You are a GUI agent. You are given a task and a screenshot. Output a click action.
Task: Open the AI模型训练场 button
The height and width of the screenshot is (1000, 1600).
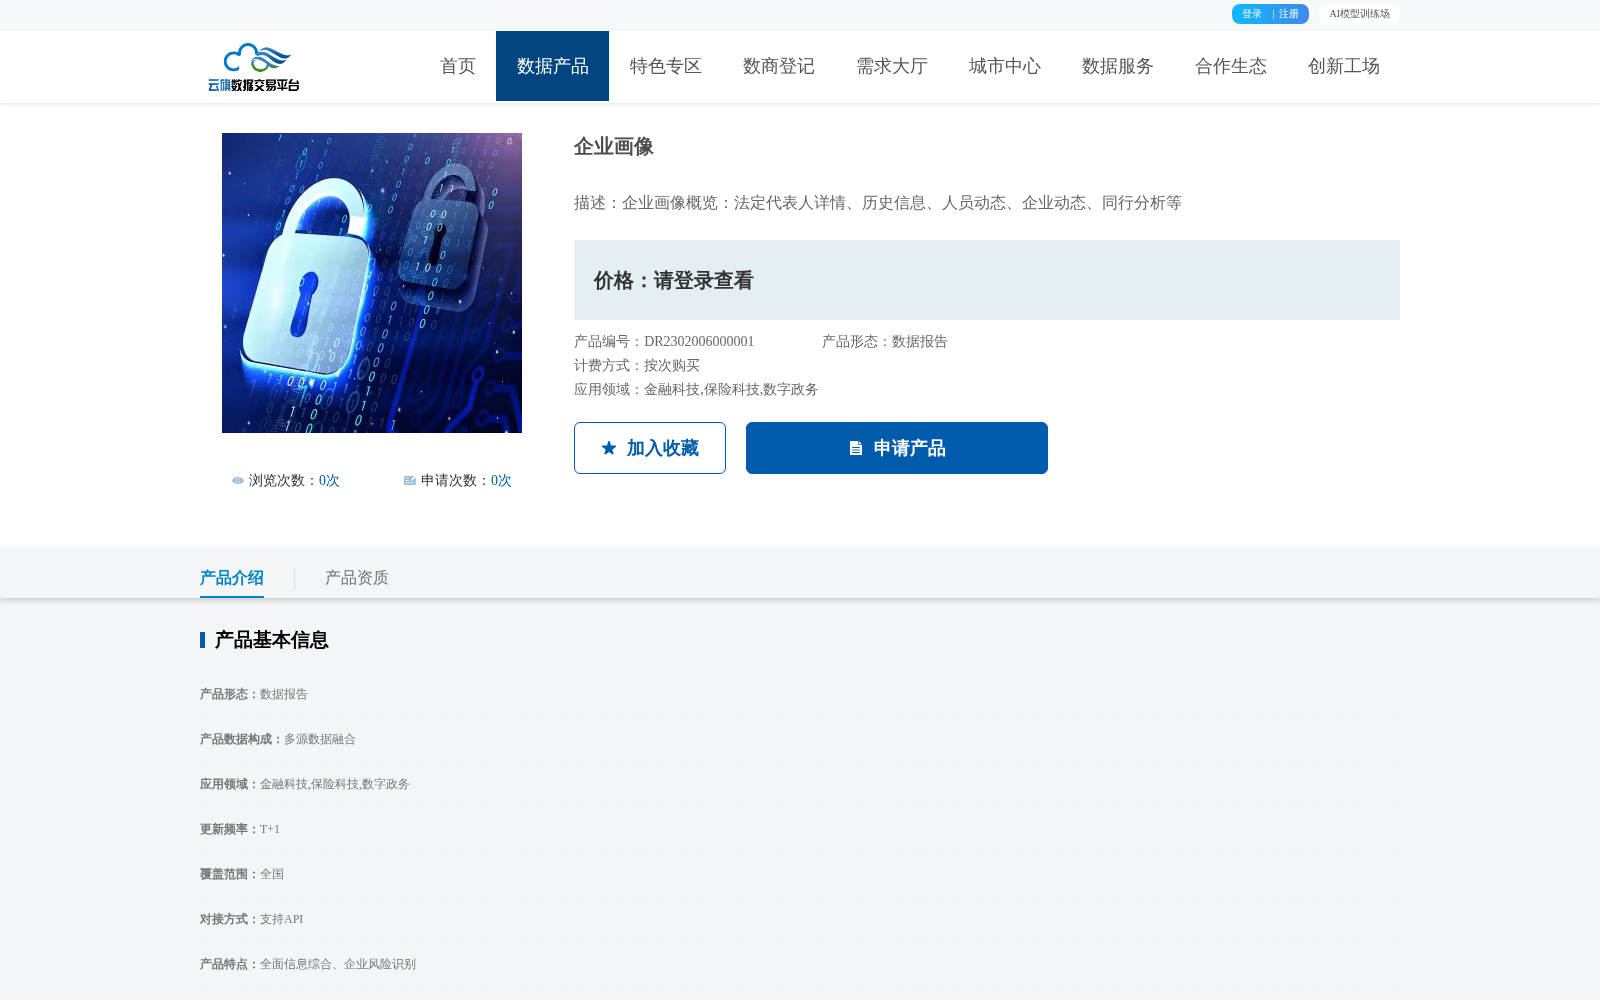pyautogui.click(x=1359, y=14)
